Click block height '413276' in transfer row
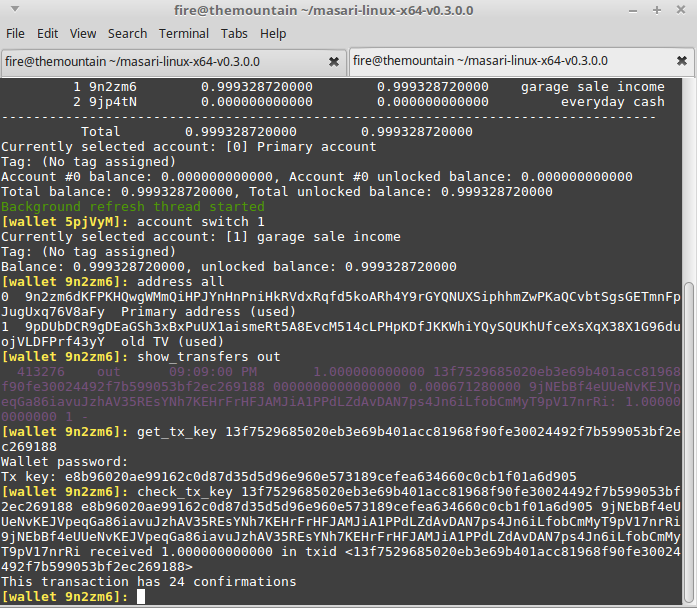Screen dimensions: 697x608 41,372
